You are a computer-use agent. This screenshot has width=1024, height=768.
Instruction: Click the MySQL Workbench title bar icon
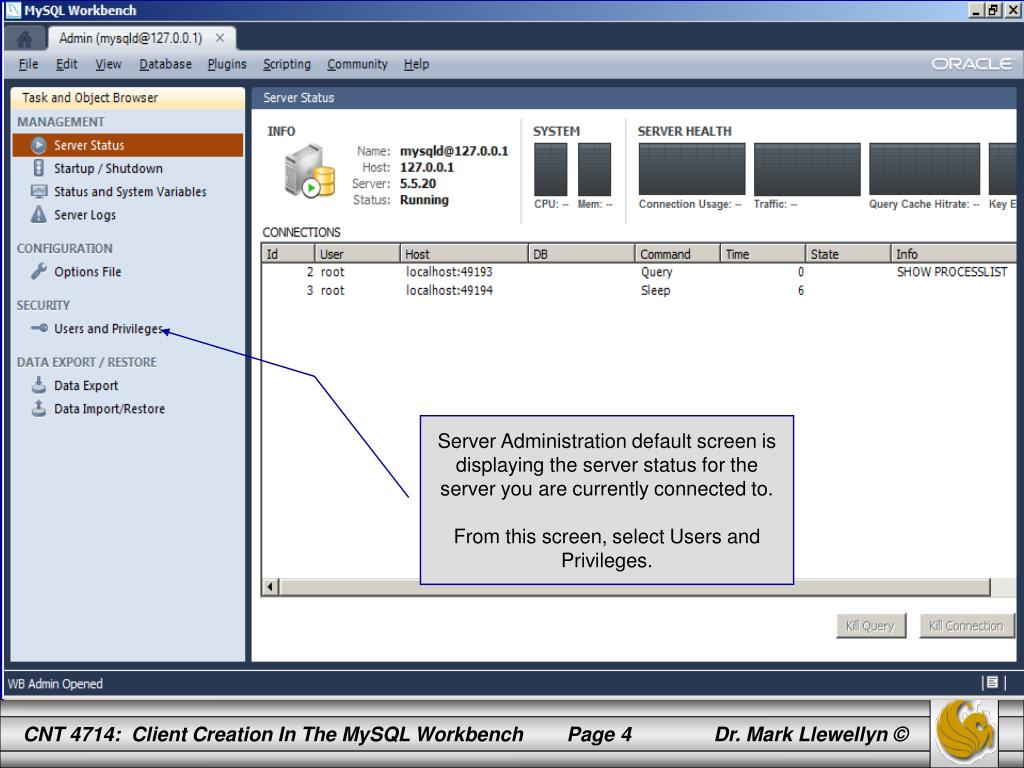13,10
